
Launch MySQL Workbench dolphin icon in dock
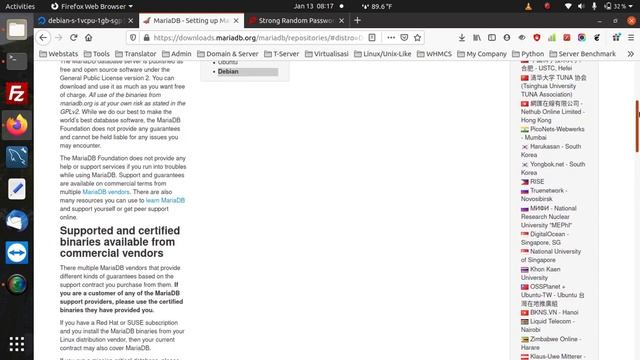click(x=17, y=157)
